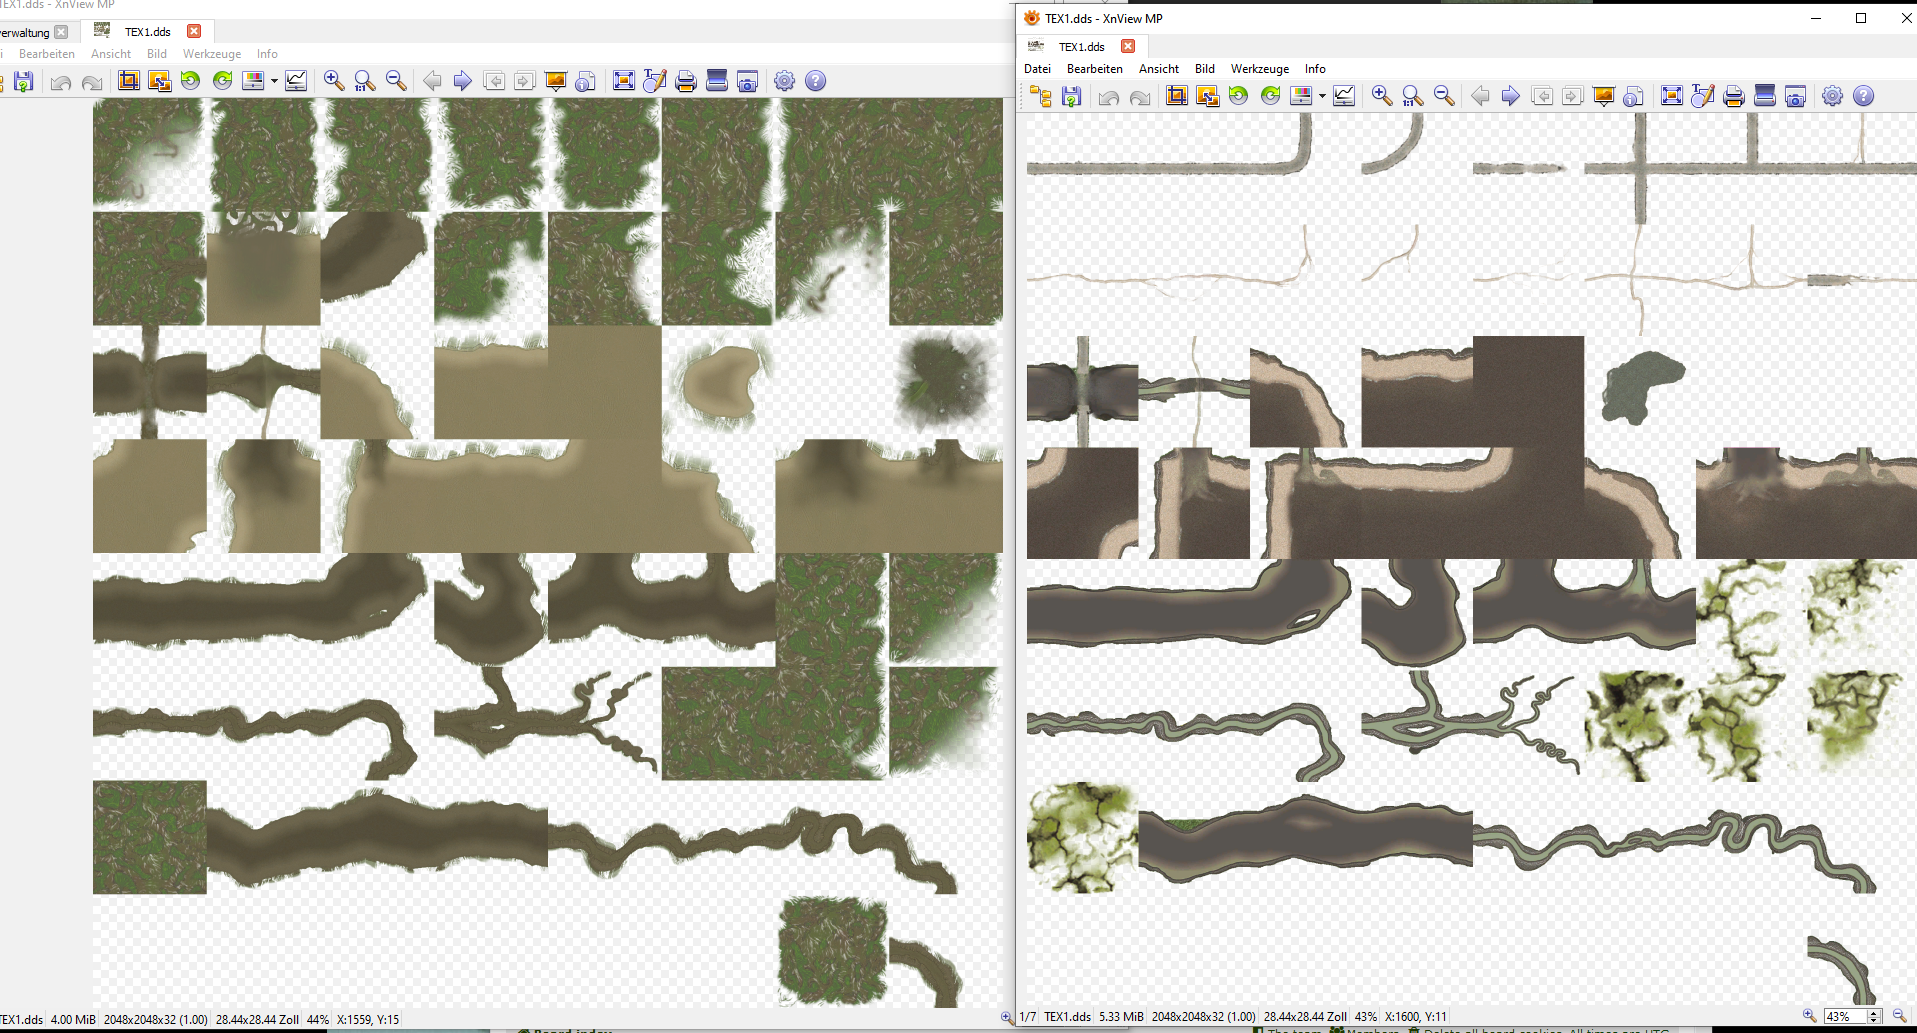Close TEX1.dds tab in right window
Image resolution: width=1917 pixels, height=1033 pixels.
click(1128, 46)
